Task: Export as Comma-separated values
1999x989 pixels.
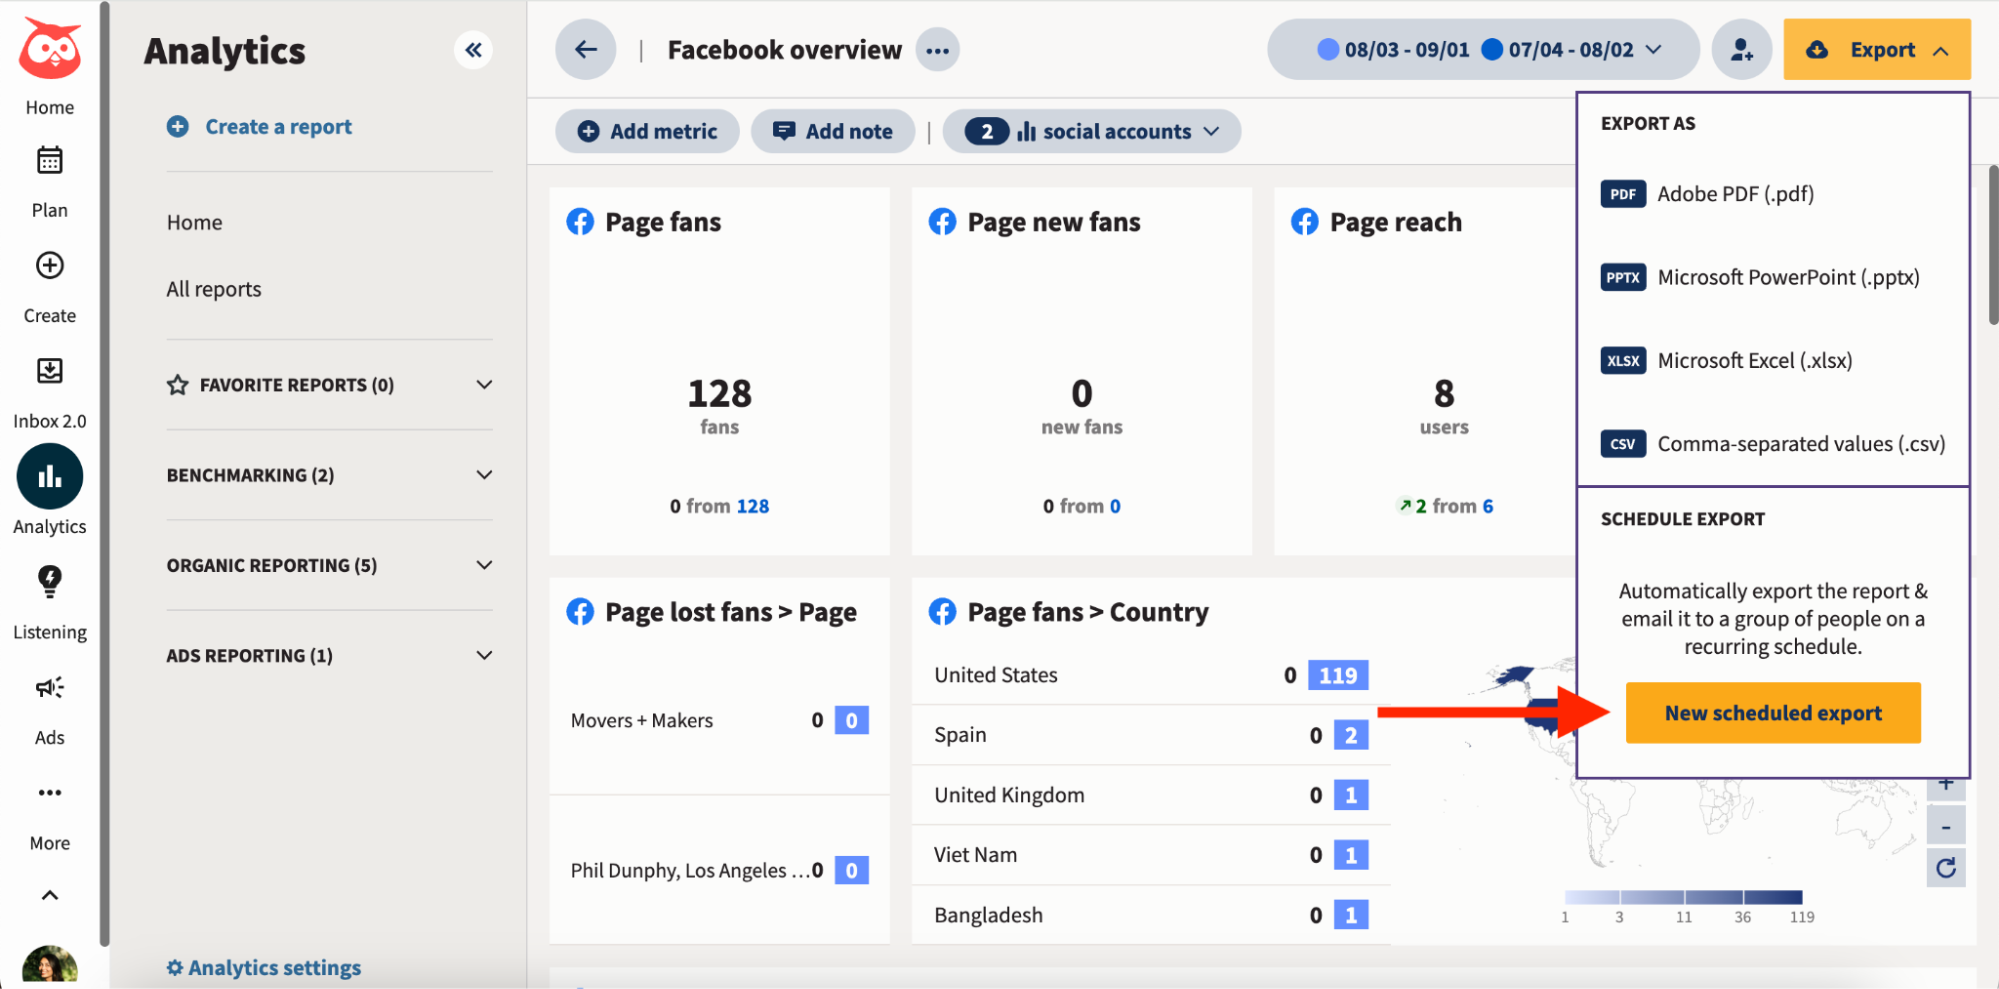Action: click(x=1773, y=443)
